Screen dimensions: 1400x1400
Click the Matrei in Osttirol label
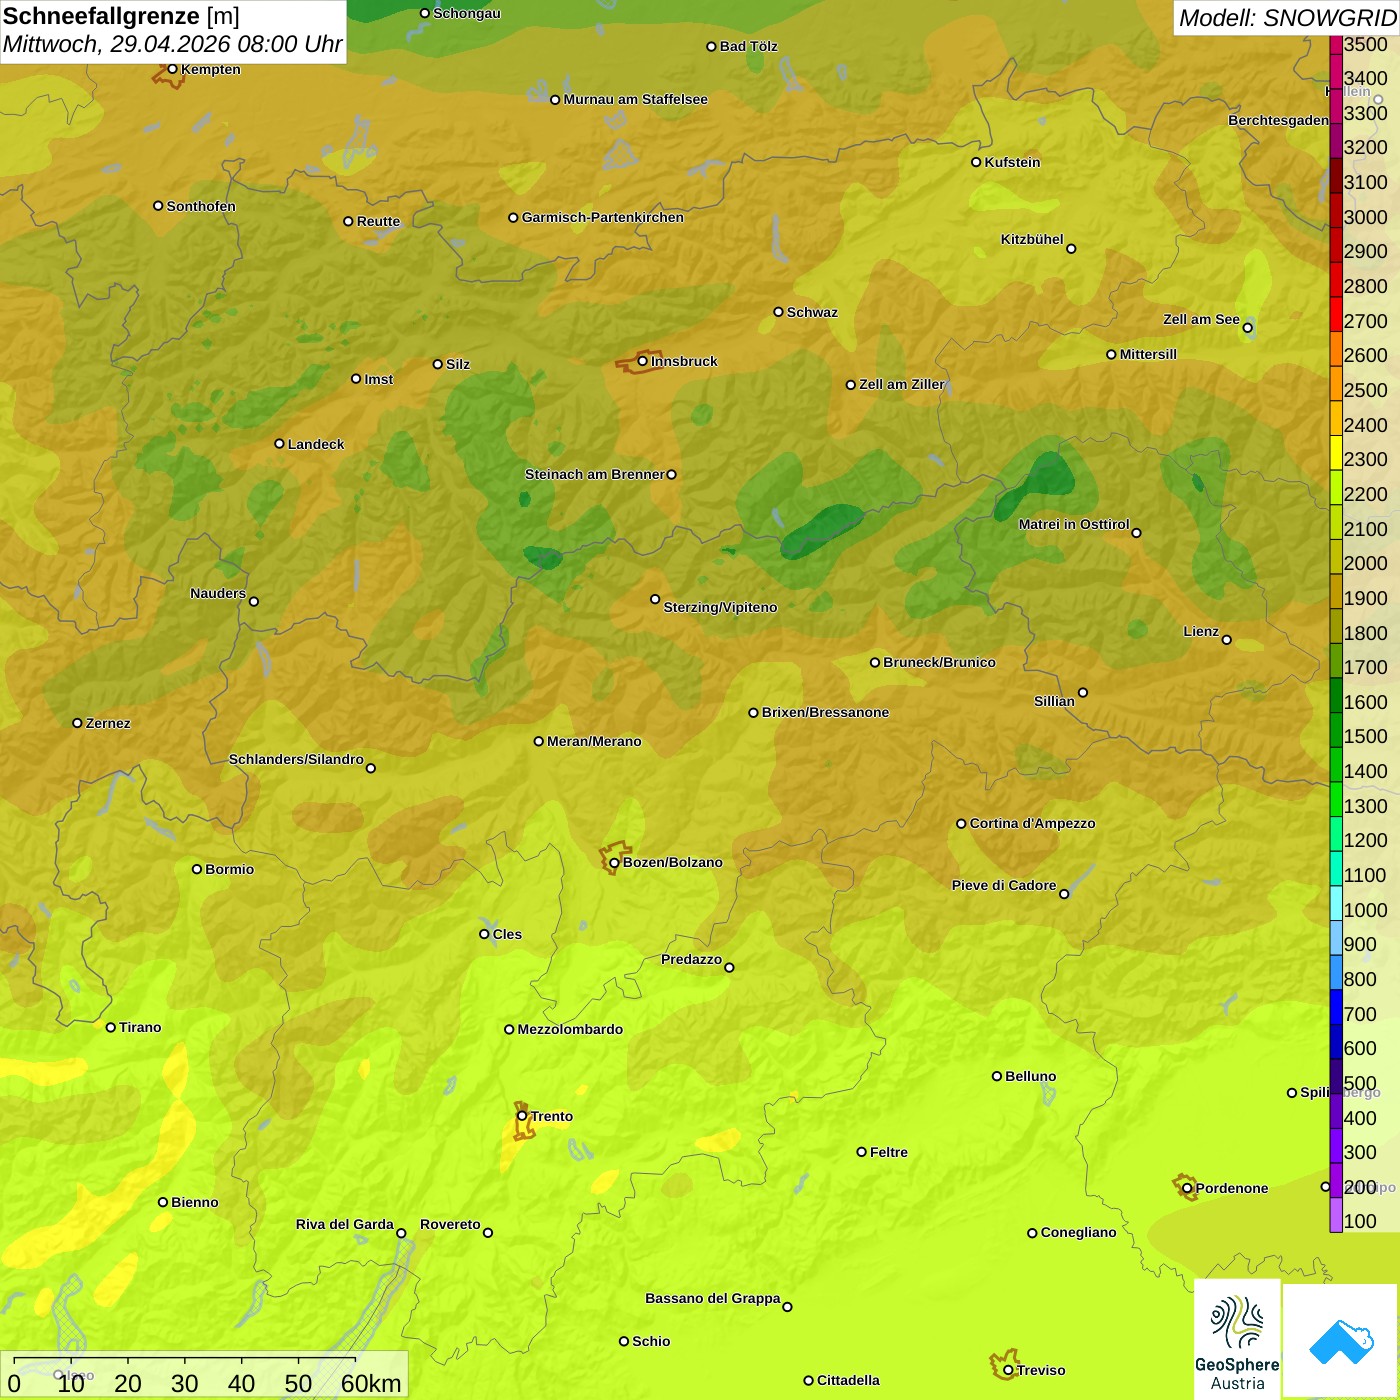[1074, 524]
